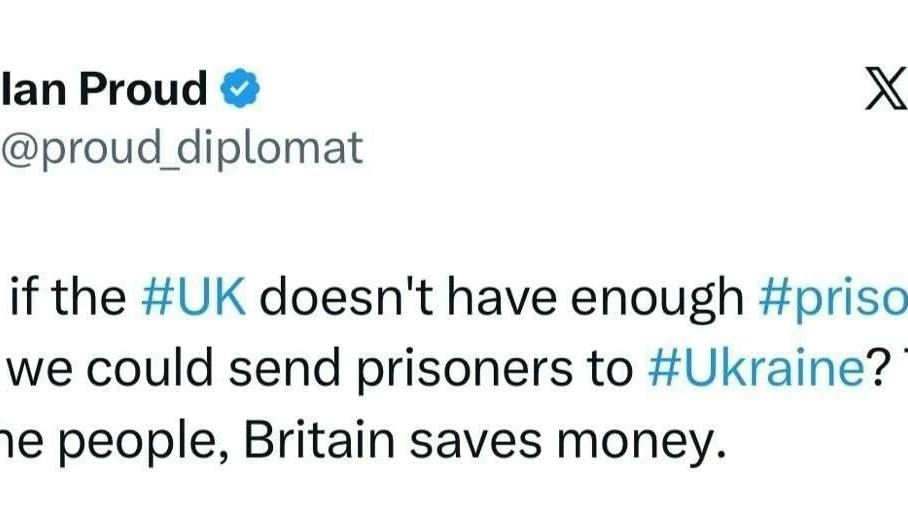This screenshot has width=908, height=511.
Task: Open the #Ukraine hashtag
Action: pyautogui.click(x=756, y=368)
